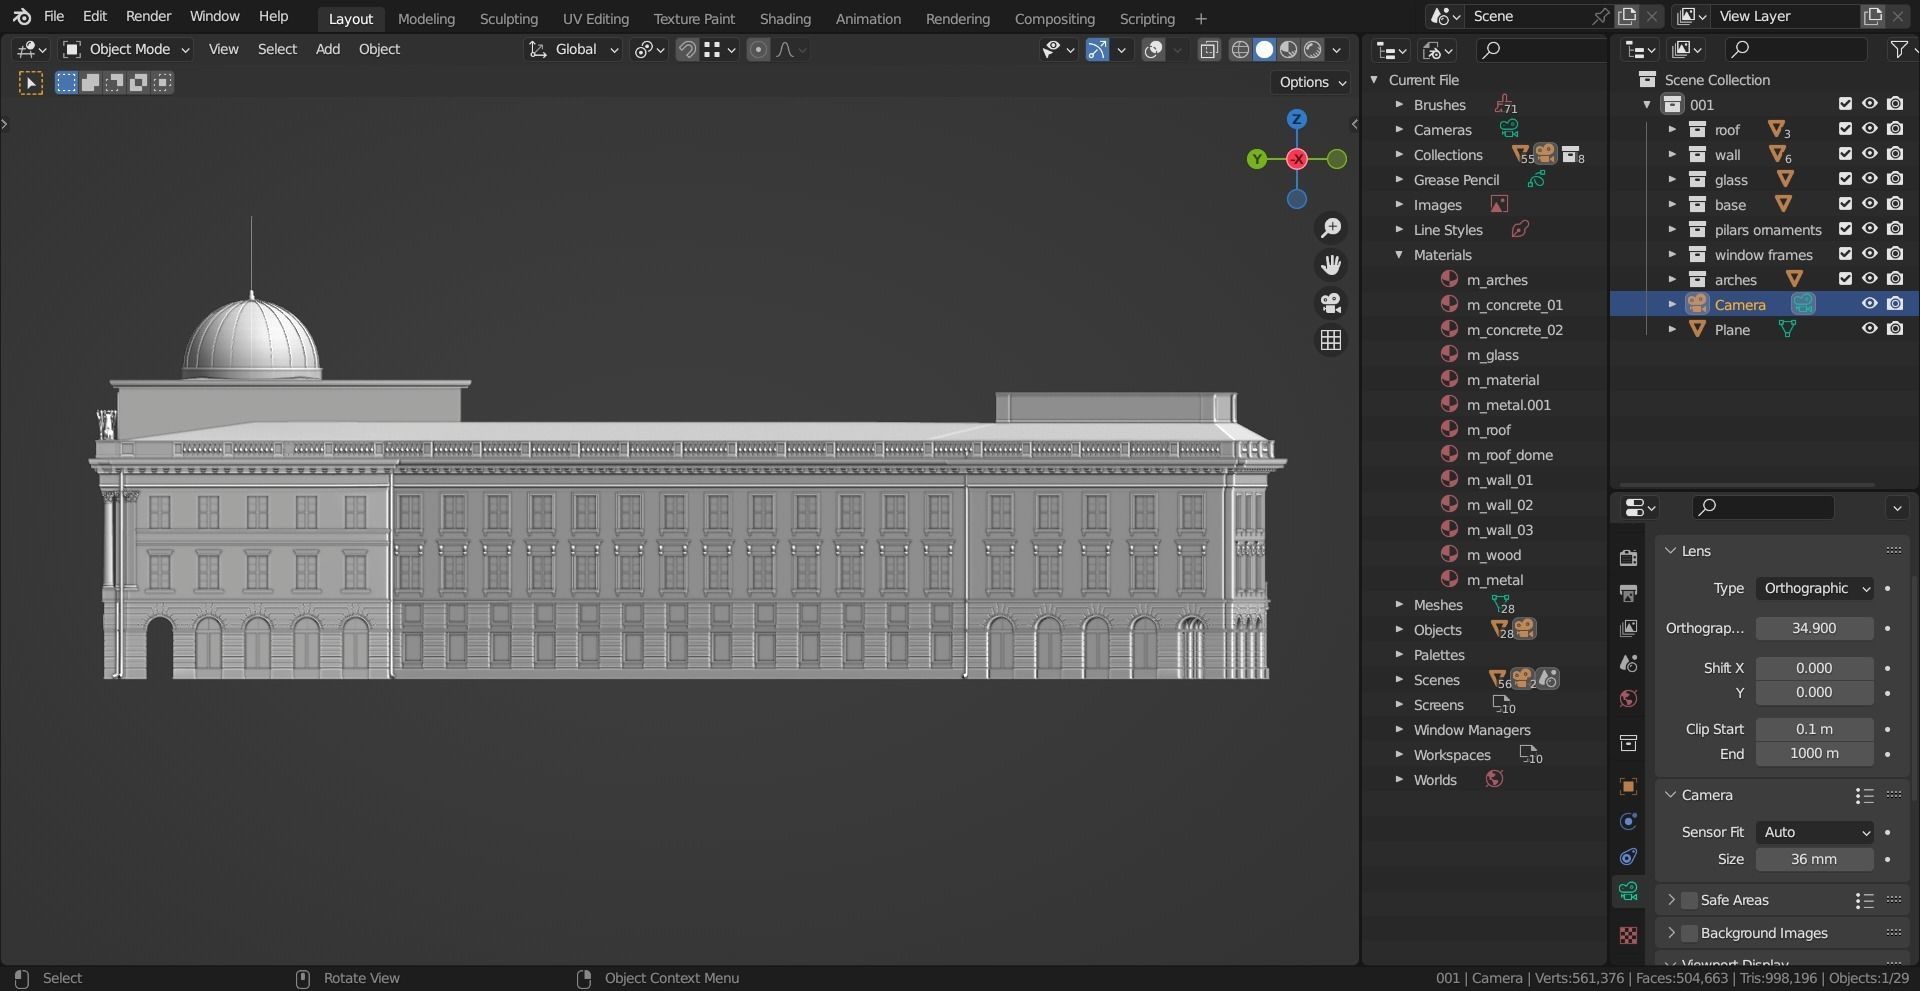This screenshot has height=991, width=1920.
Task: Adjust Shift X value field
Action: point(1814,668)
